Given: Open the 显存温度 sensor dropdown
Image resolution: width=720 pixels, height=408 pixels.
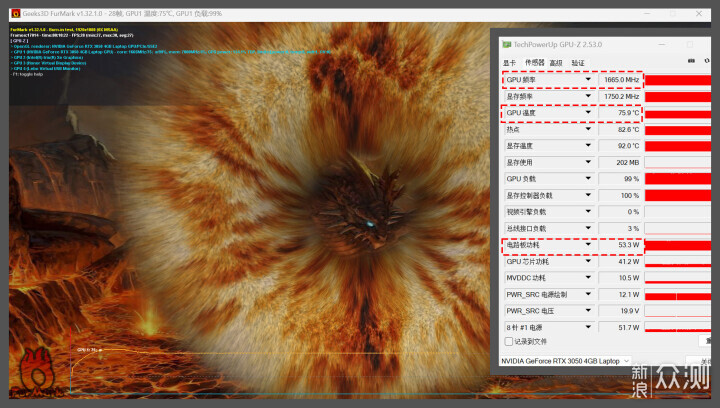Looking at the screenshot, I should [588, 145].
